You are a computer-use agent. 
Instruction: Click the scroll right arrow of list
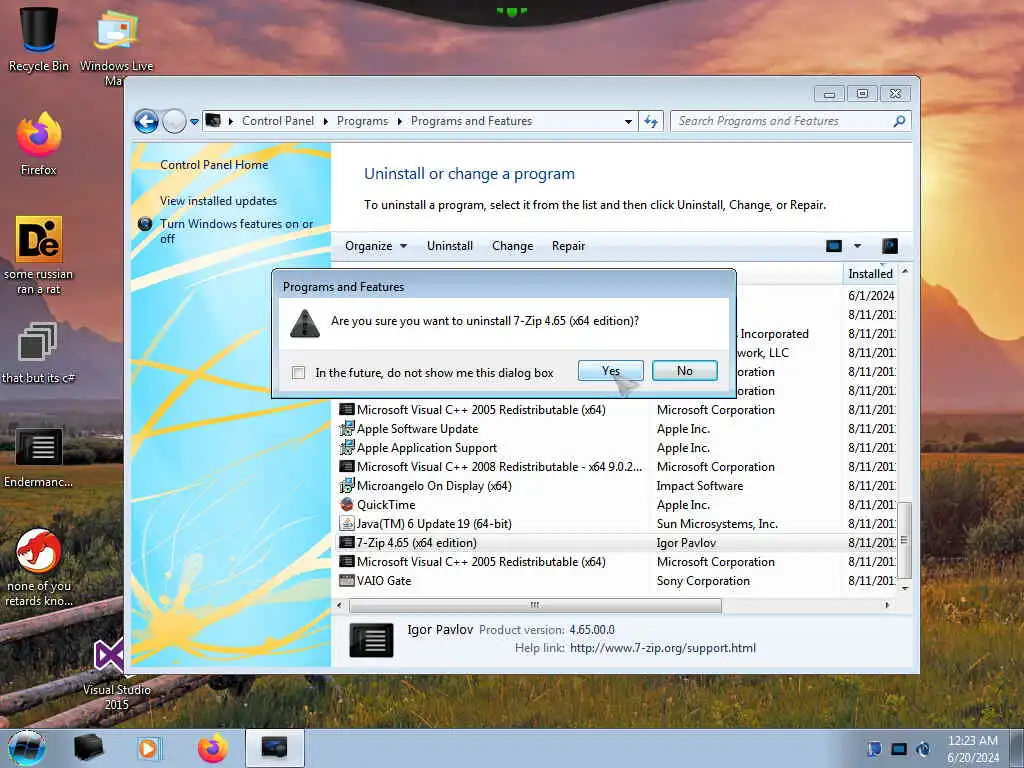tap(887, 605)
